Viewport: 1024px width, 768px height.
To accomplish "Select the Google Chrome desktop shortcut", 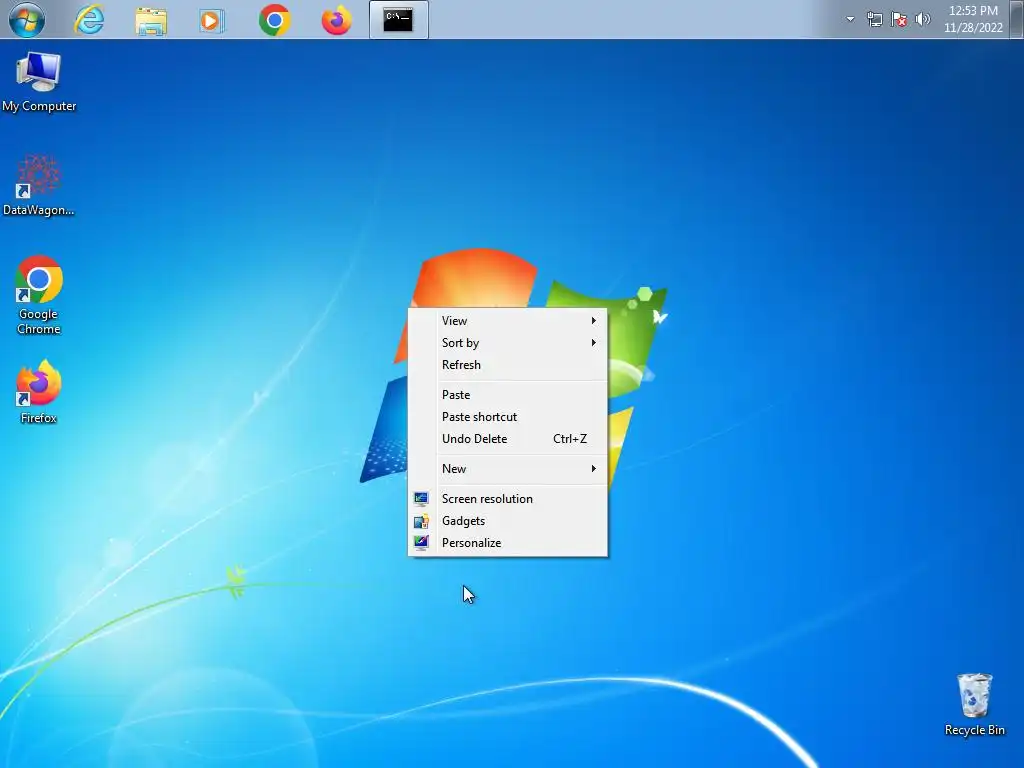I will (39, 295).
